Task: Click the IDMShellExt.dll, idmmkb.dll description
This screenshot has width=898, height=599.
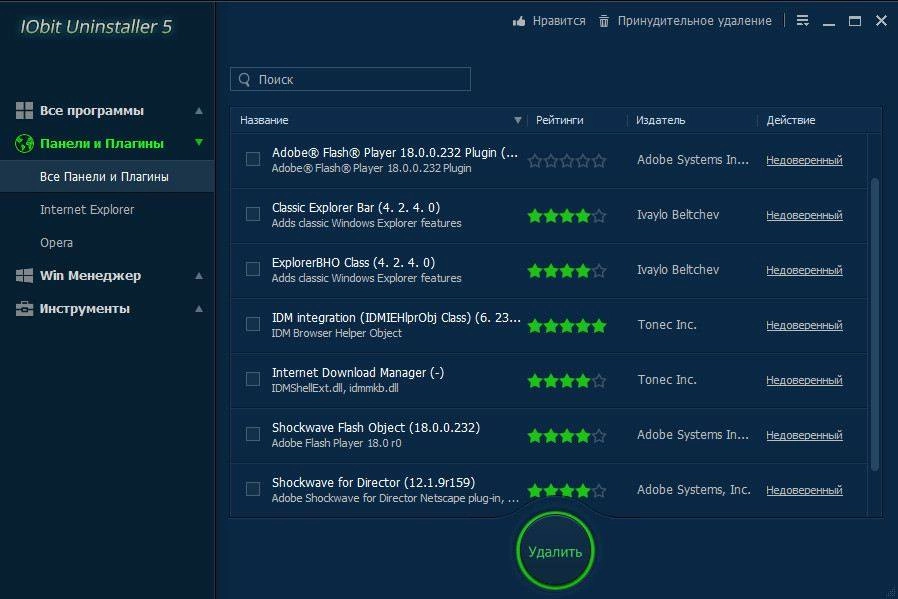Action: pos(335,388)
